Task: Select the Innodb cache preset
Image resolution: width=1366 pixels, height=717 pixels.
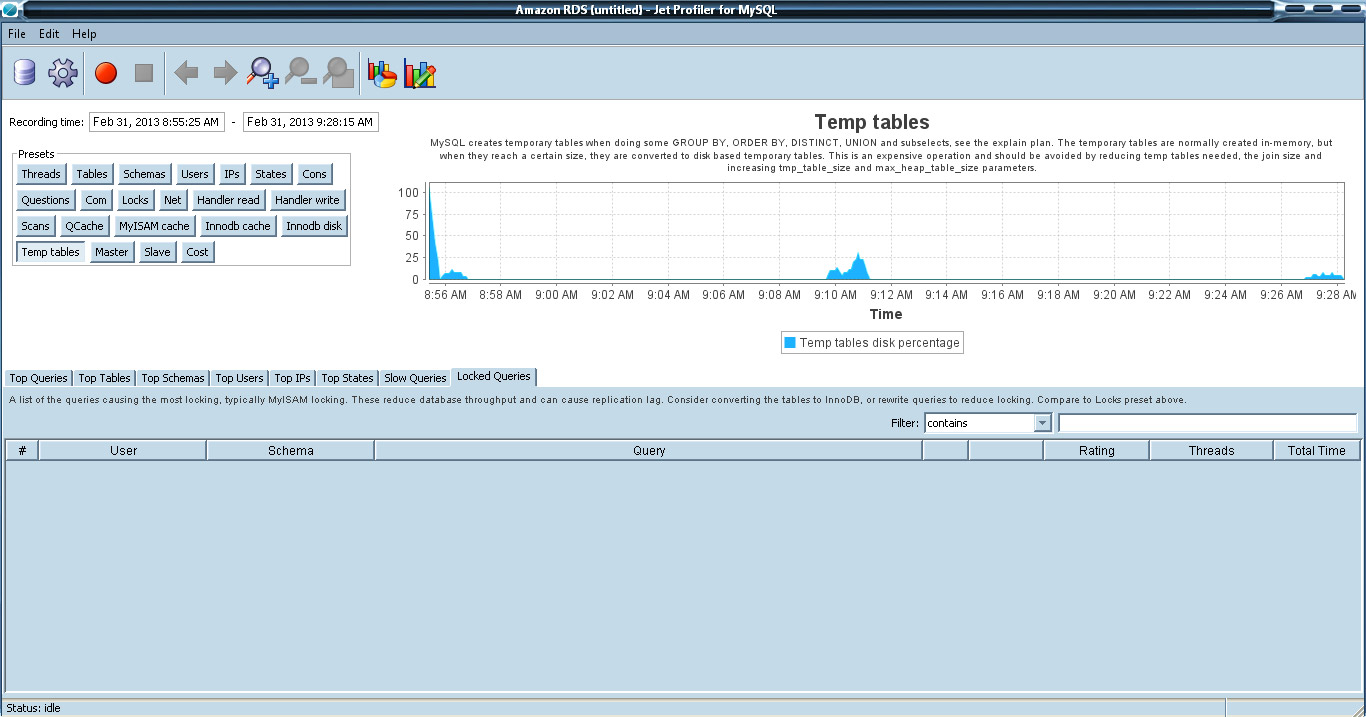Action: point(237,226)
